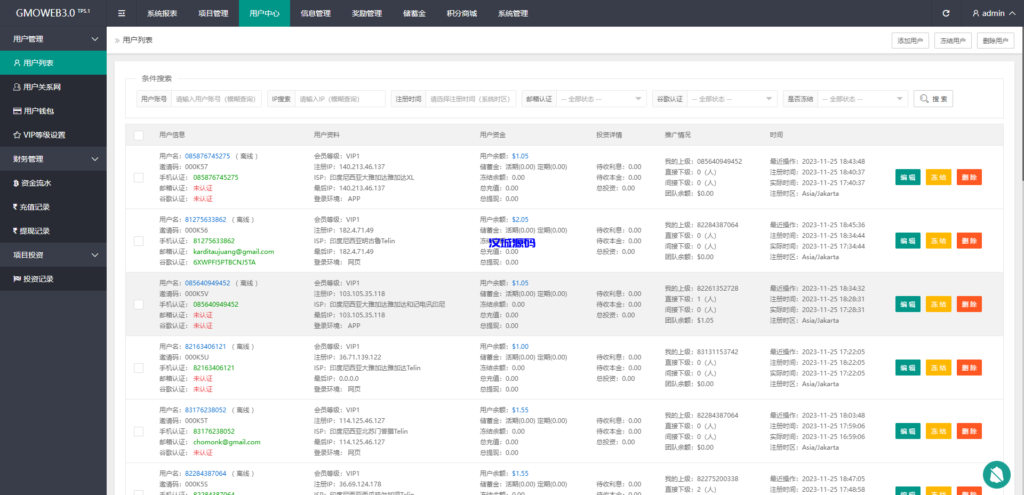Click the floating green chat icon
Viewport: 1024px width, 495px height.
click(996, 473)
